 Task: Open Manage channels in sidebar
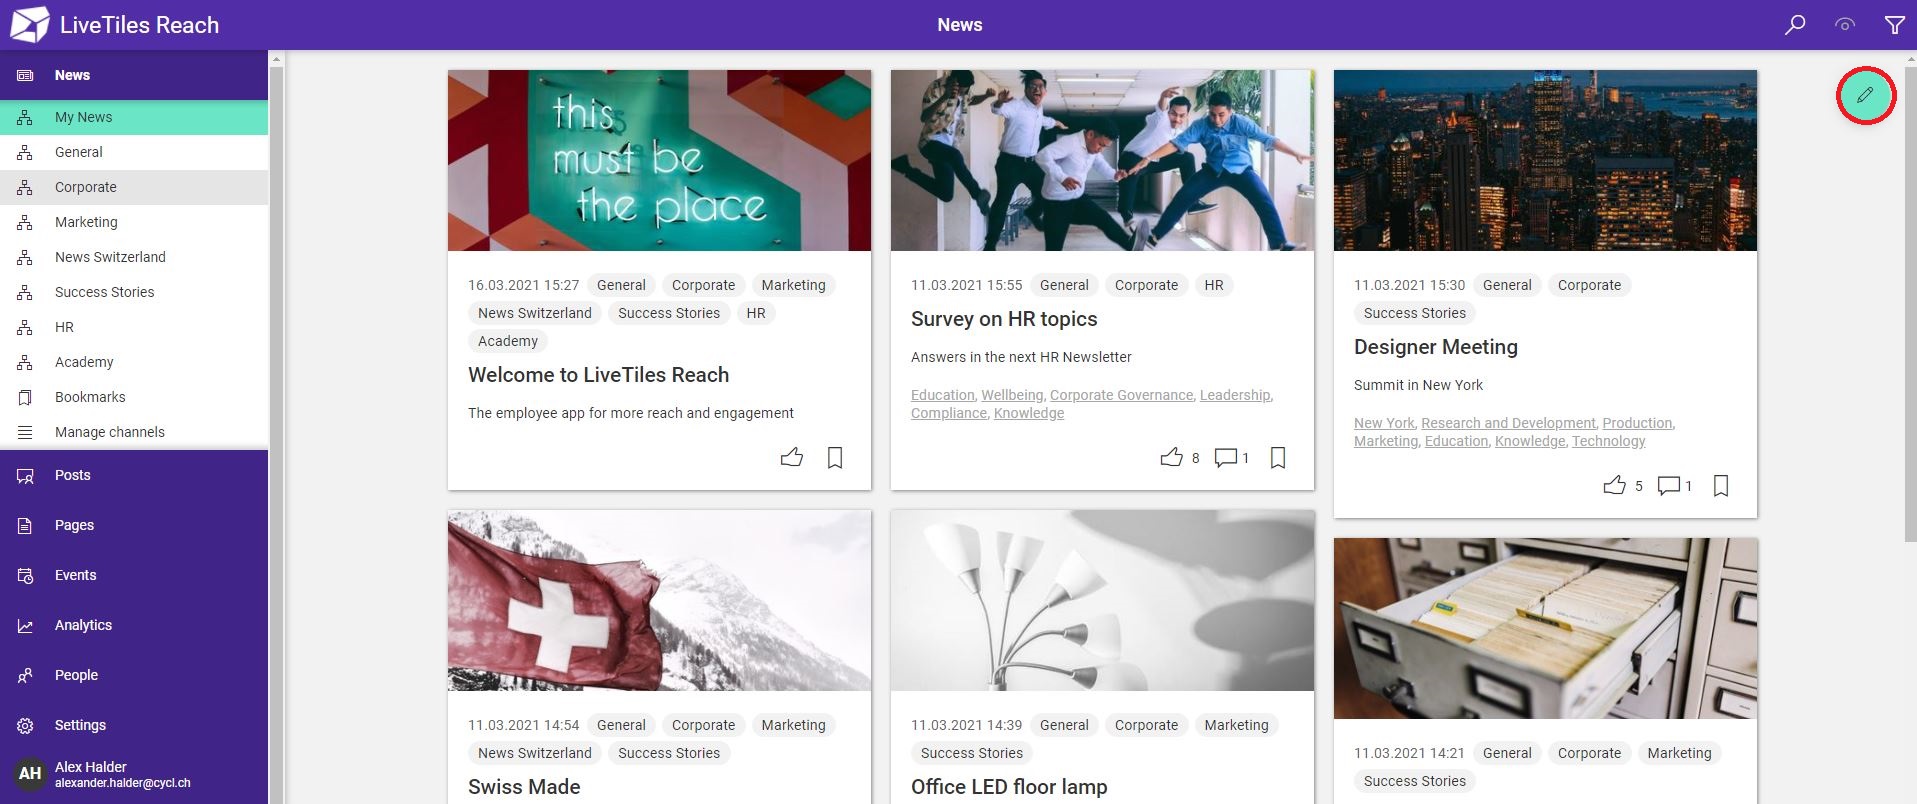134,432
